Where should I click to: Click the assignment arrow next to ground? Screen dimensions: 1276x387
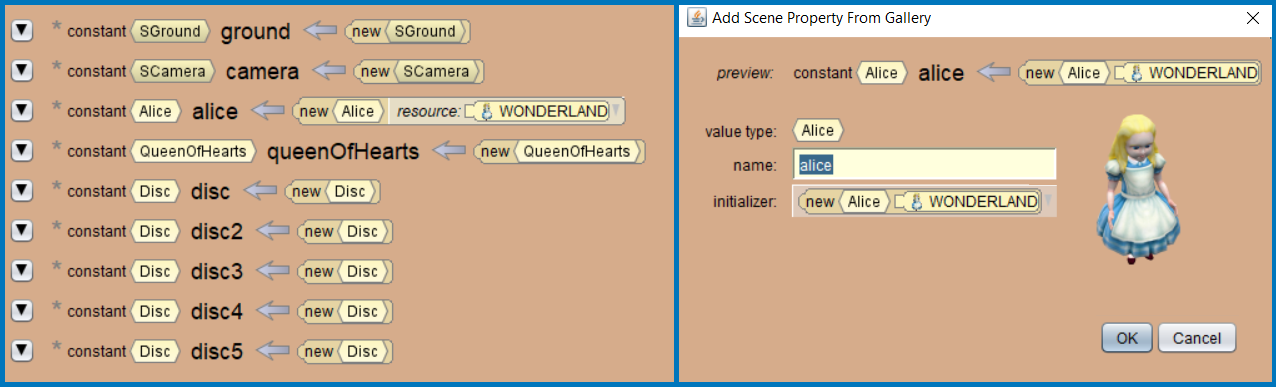click(321, 31)
